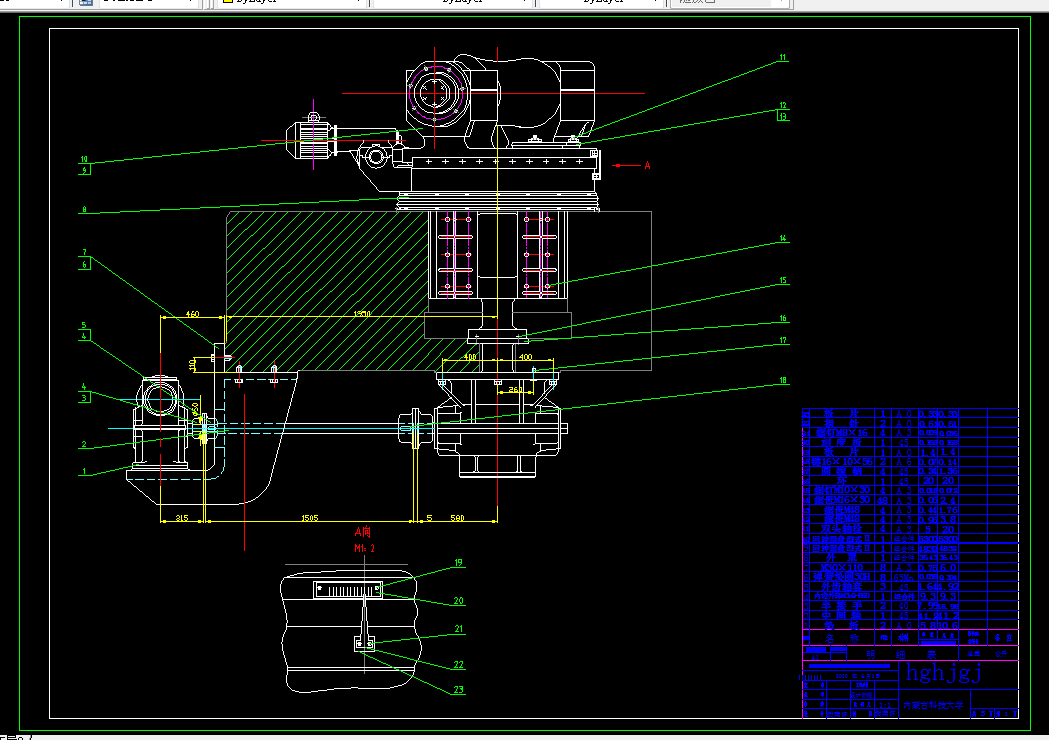Select the 外罩 row in parts list
The height and width of the screenshot is (740, 1049).
coord(910,558)
